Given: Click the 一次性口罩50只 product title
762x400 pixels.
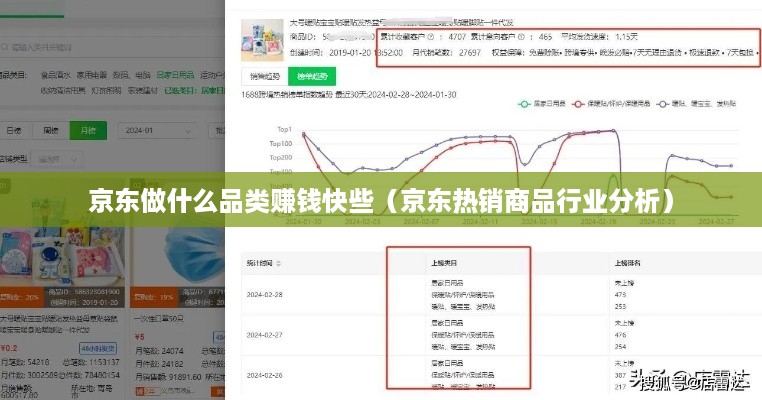Looking at the screenshot, I should [159, 318].
